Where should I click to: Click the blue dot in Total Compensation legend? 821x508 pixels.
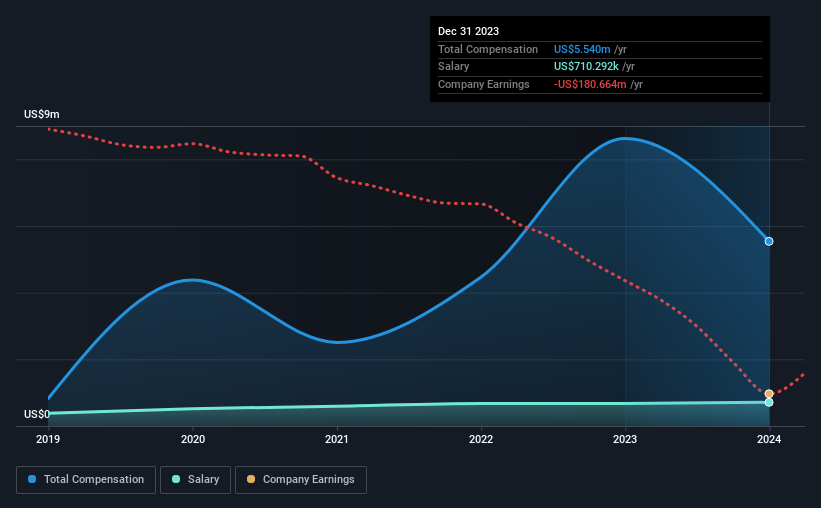[x=32, y=479]
